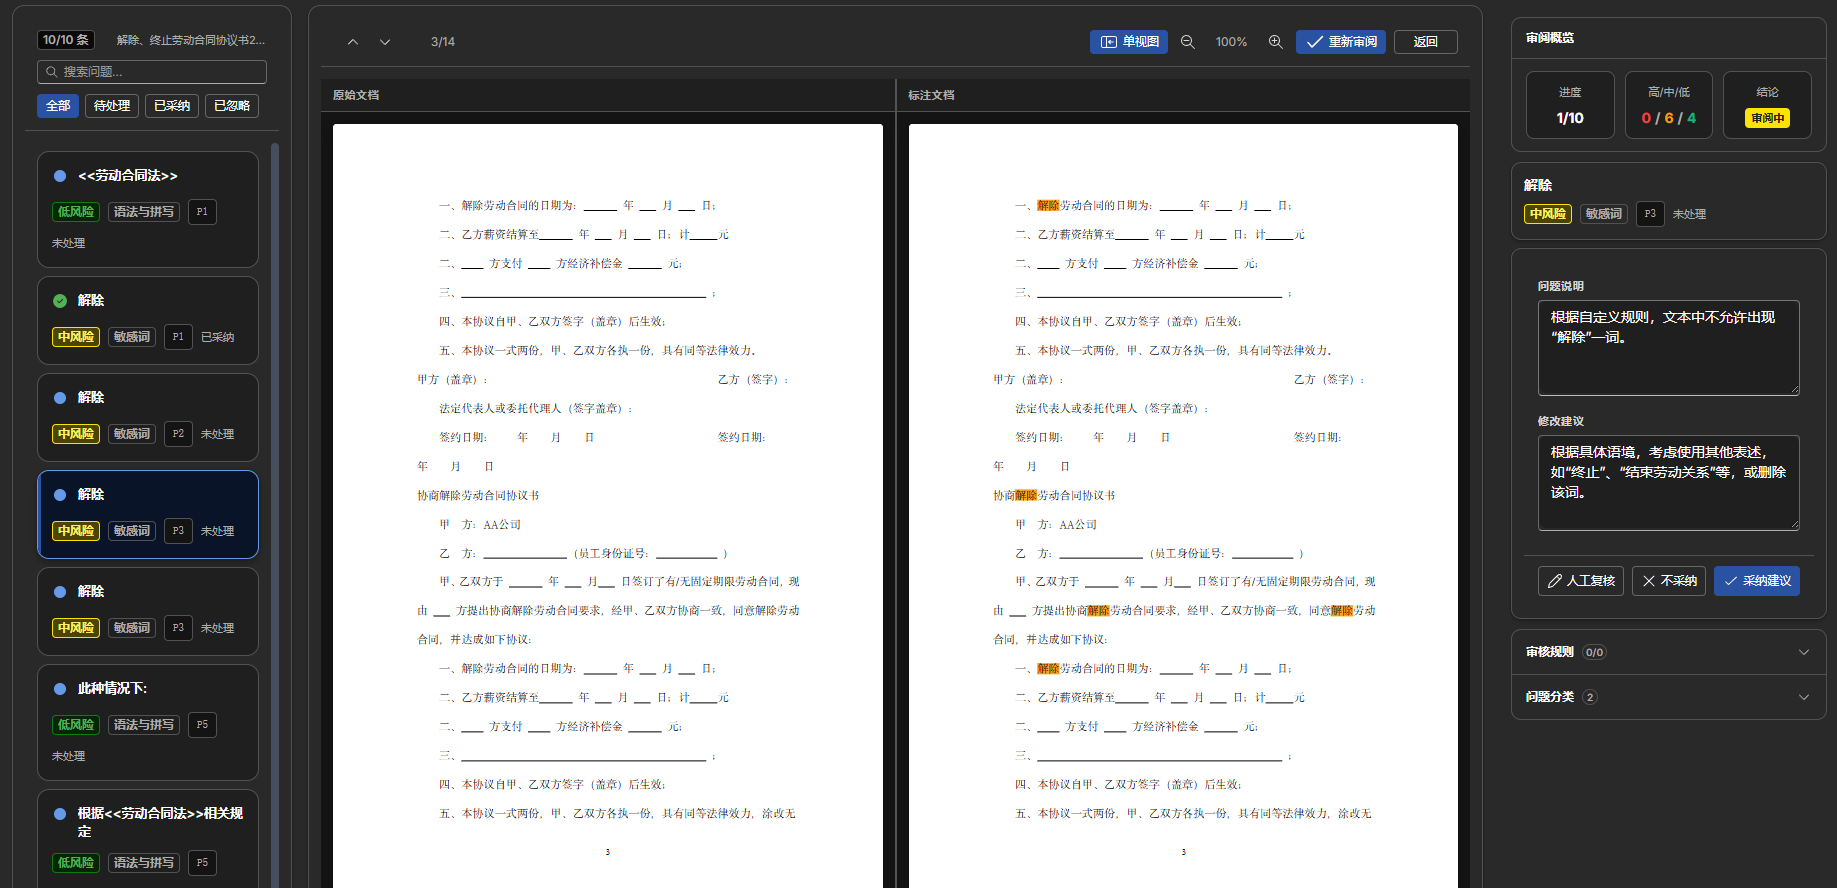Screen dimensions: 1837x888
Task: Go to previous page with up chevron
Action: [352, 42]
